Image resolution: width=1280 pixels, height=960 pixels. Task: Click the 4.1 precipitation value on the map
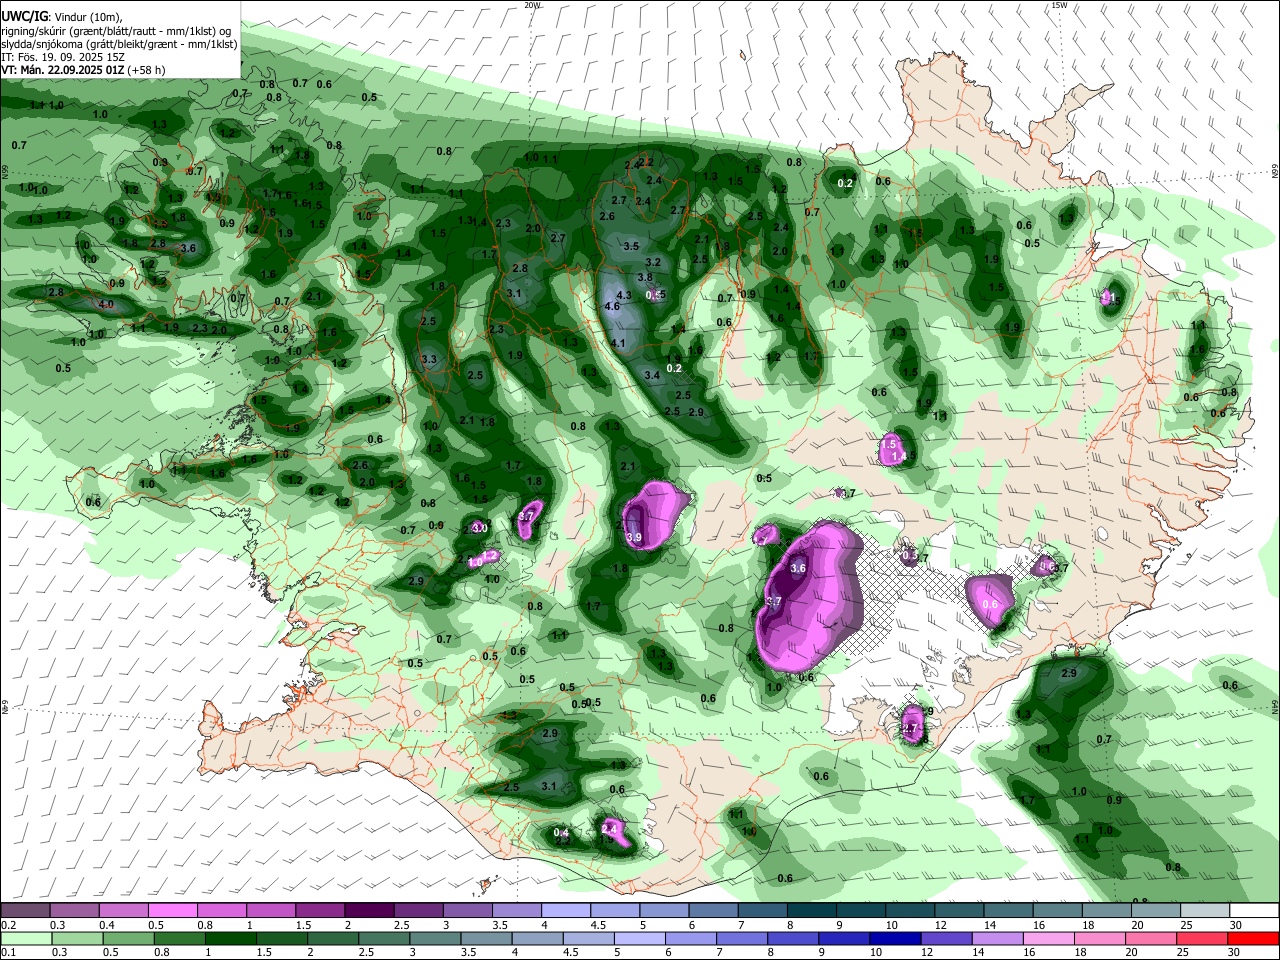point(618,344)
